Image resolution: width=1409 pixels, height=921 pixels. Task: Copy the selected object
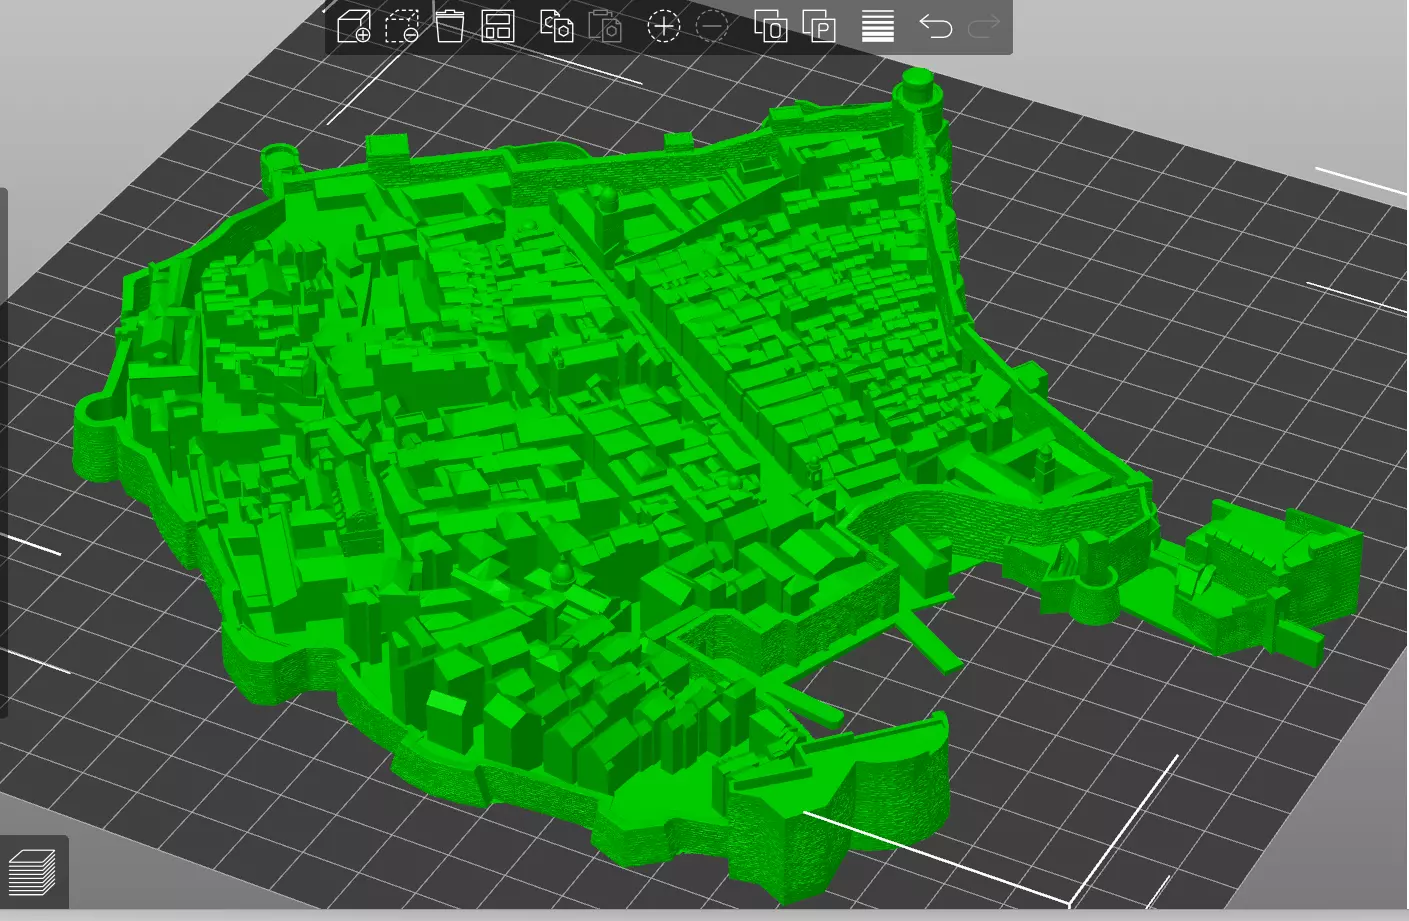pos(557,26)
